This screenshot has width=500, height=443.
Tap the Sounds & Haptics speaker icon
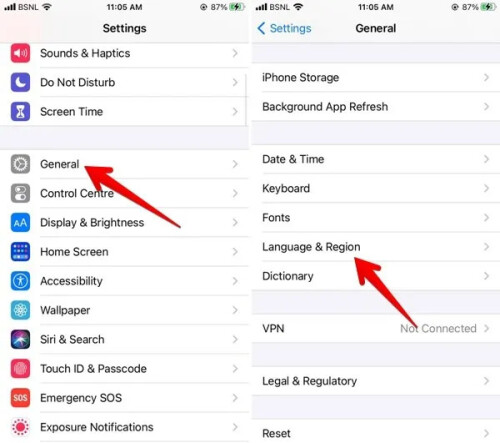tap(20, 53)
